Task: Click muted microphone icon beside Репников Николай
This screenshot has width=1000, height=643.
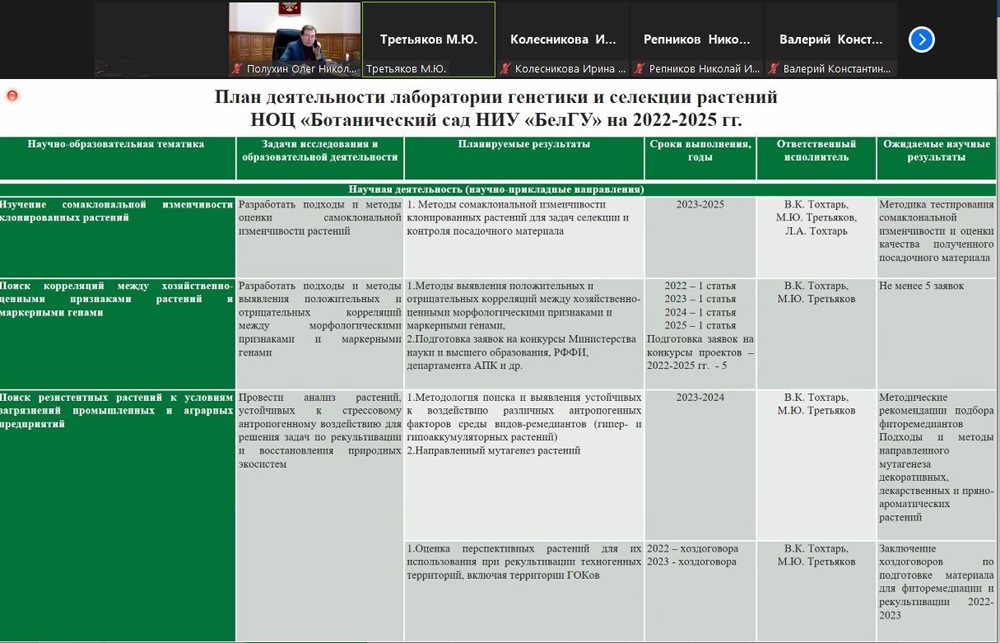Action: pos(640,69)
